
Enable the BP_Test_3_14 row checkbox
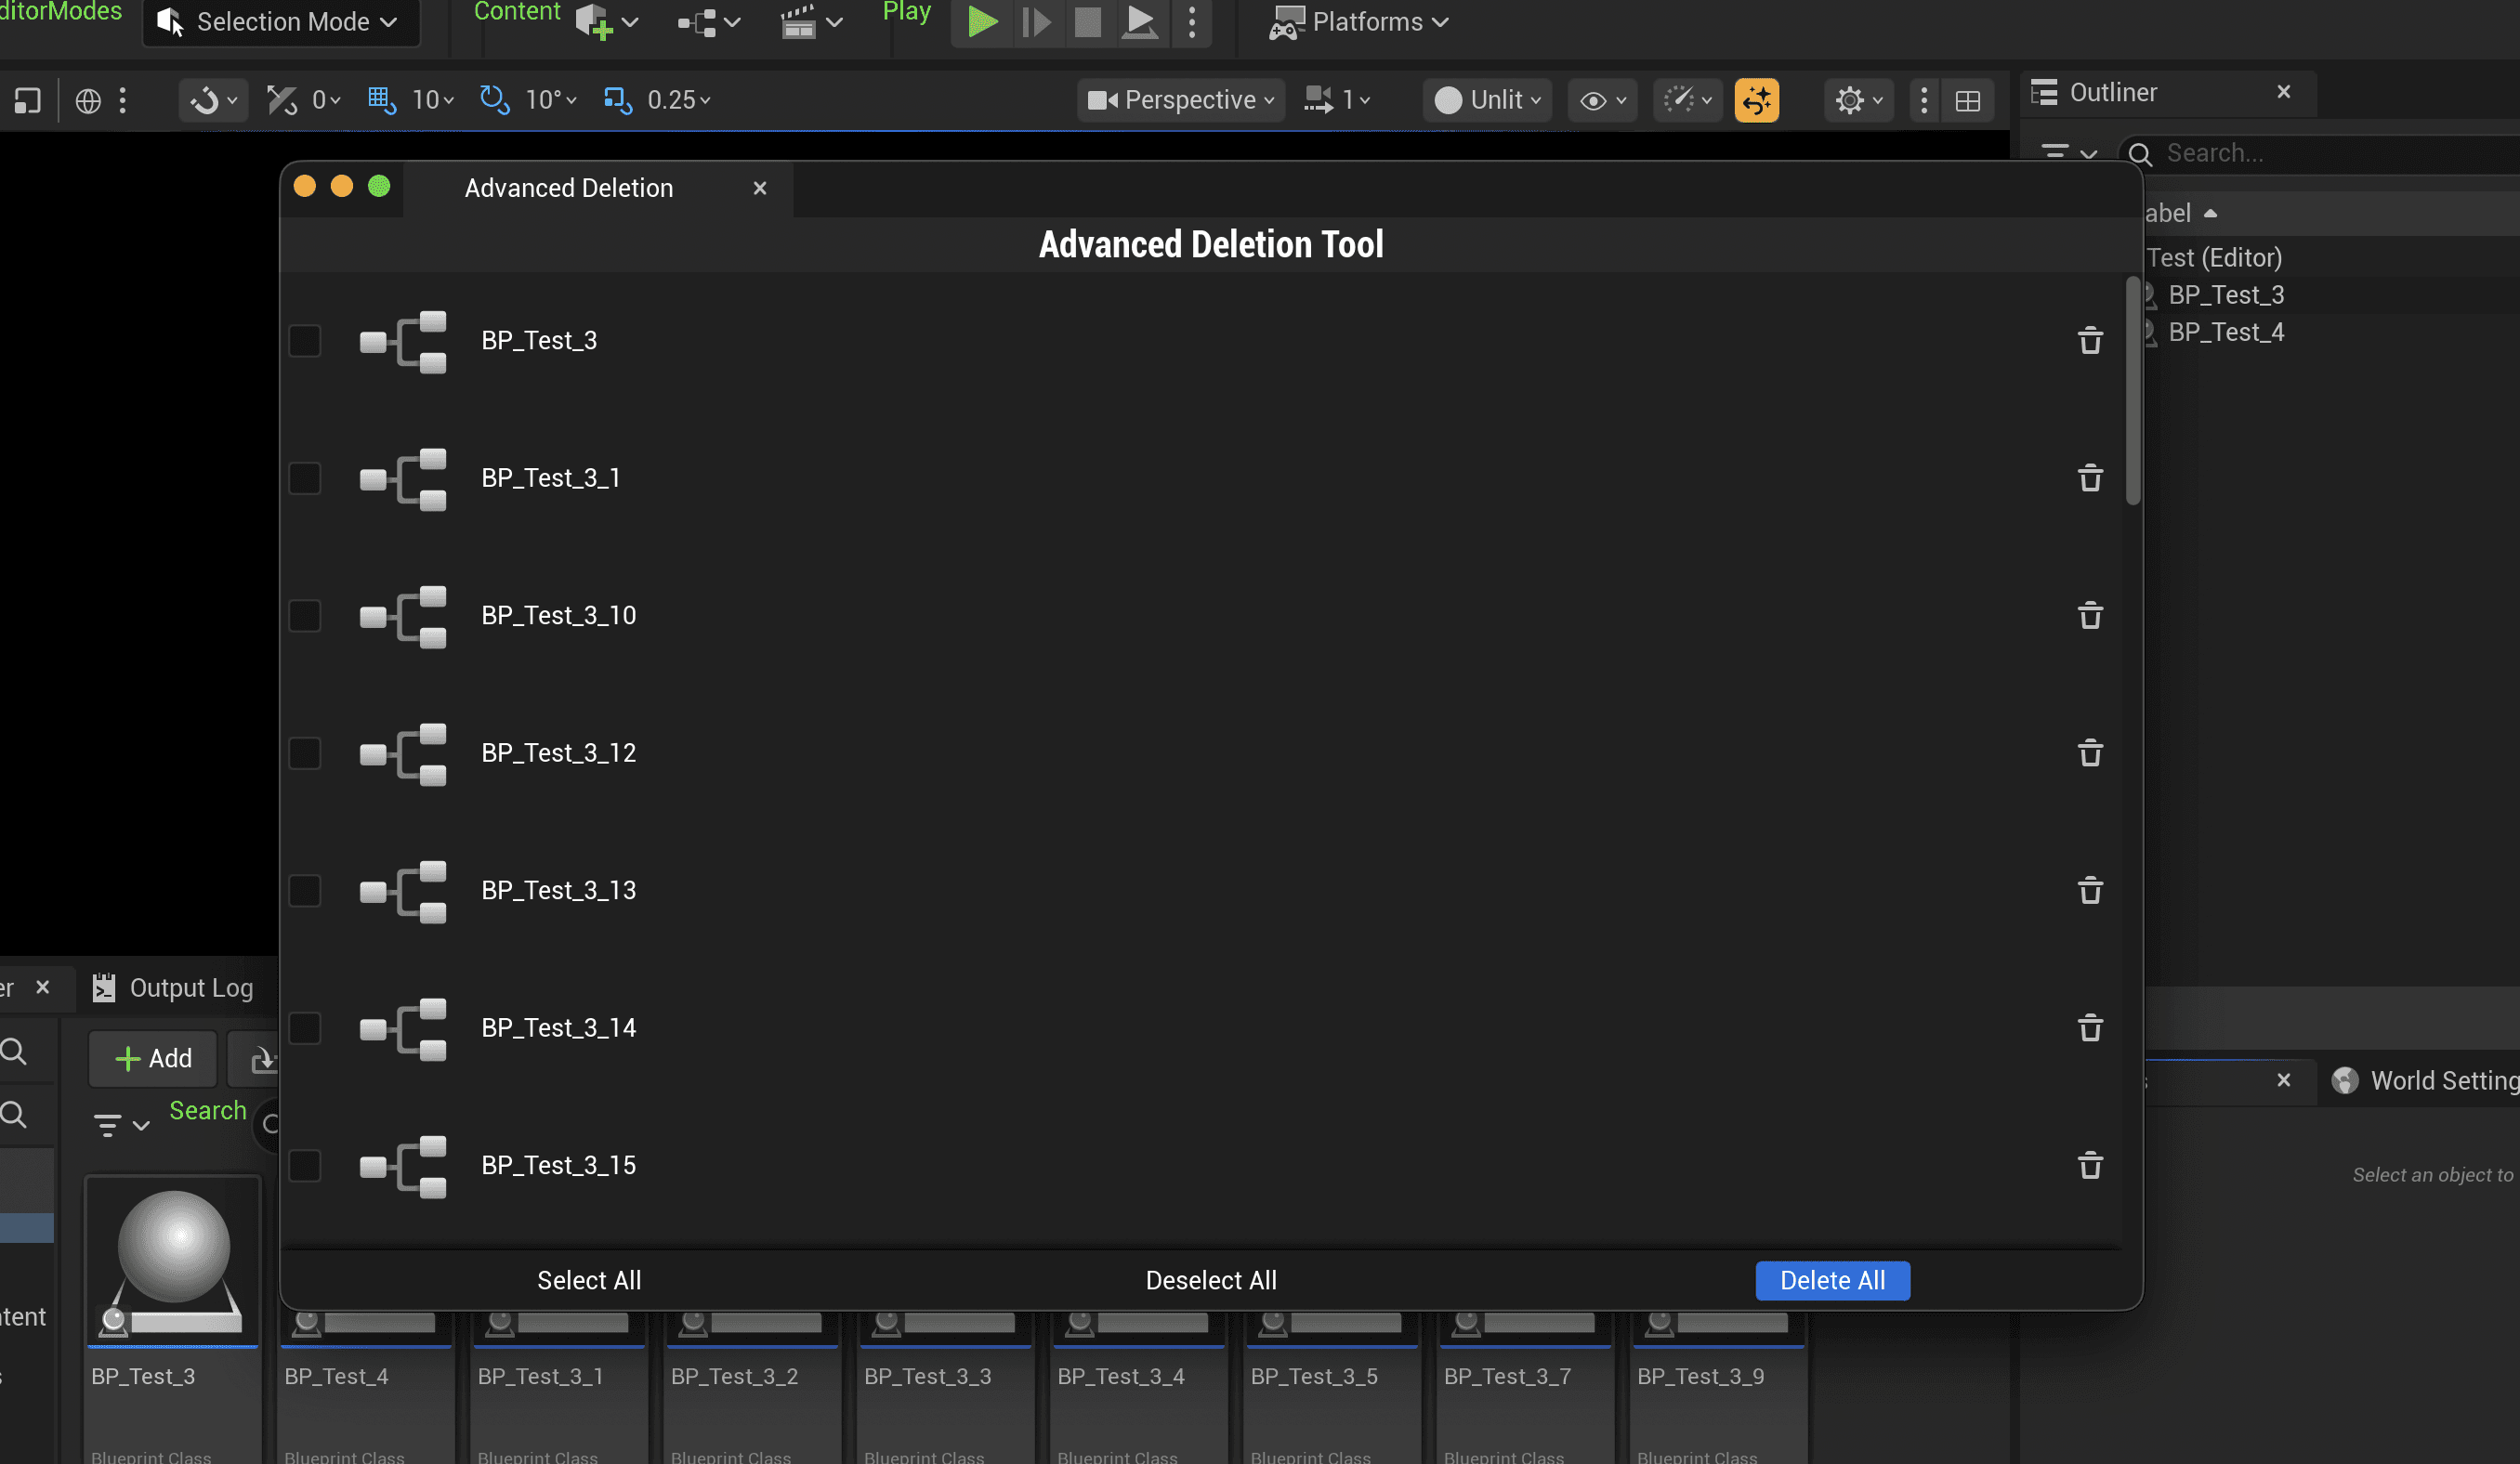coord(305,1028)
